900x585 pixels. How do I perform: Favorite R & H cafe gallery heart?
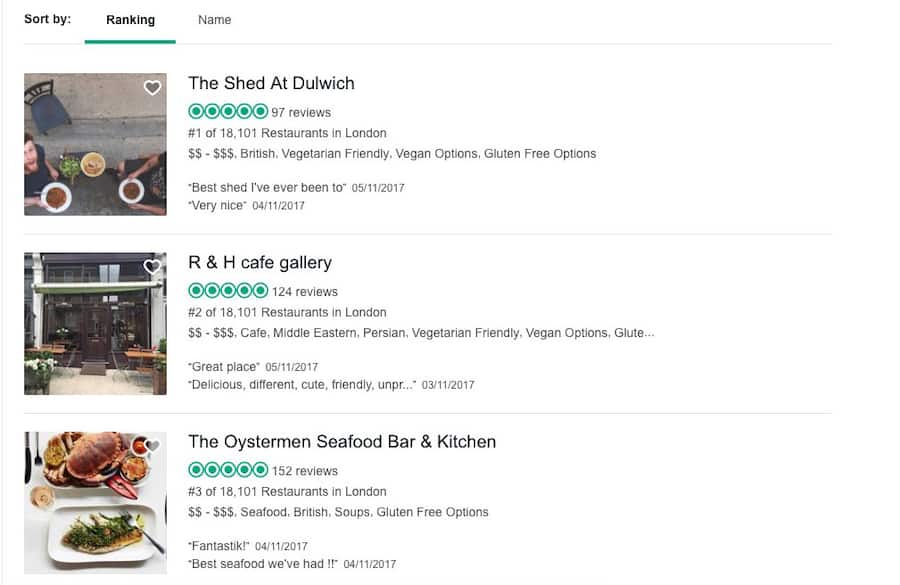pos(152,267)
